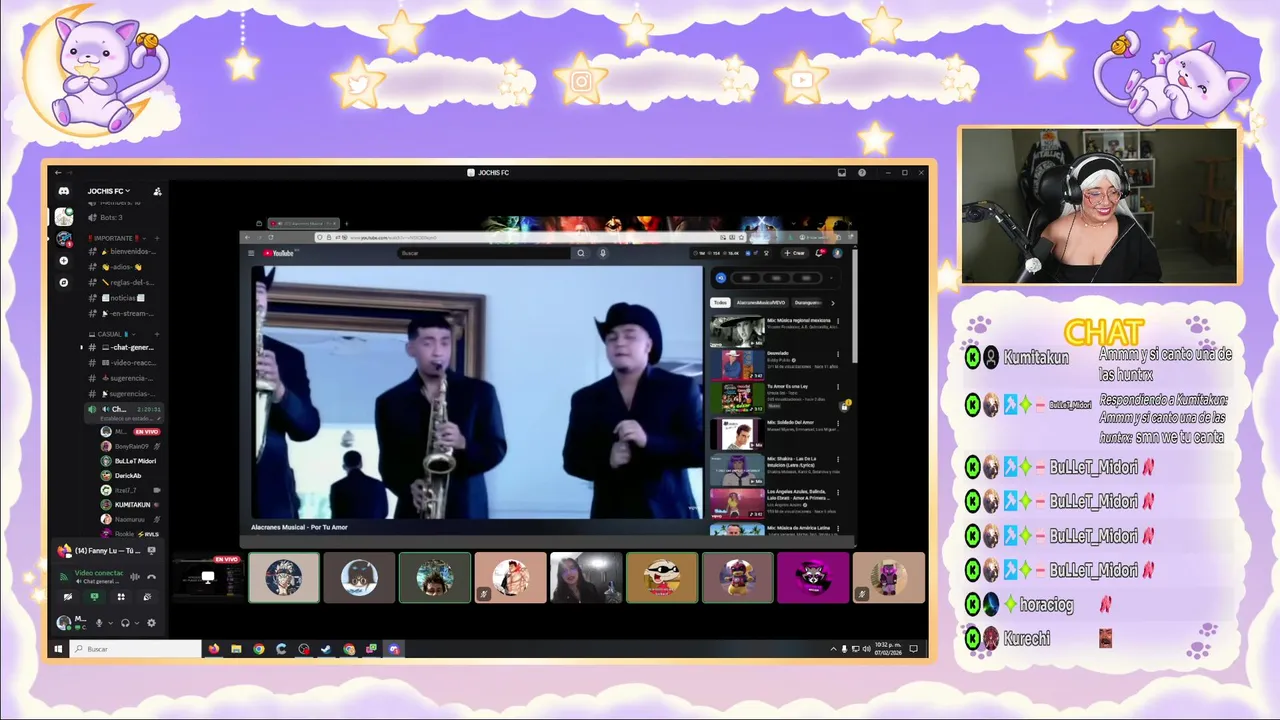Image resolution: width=1280 pixels, height=720 pixels.
Task: Click the YouTube Buscar search field
Action: tap(485, 253)
